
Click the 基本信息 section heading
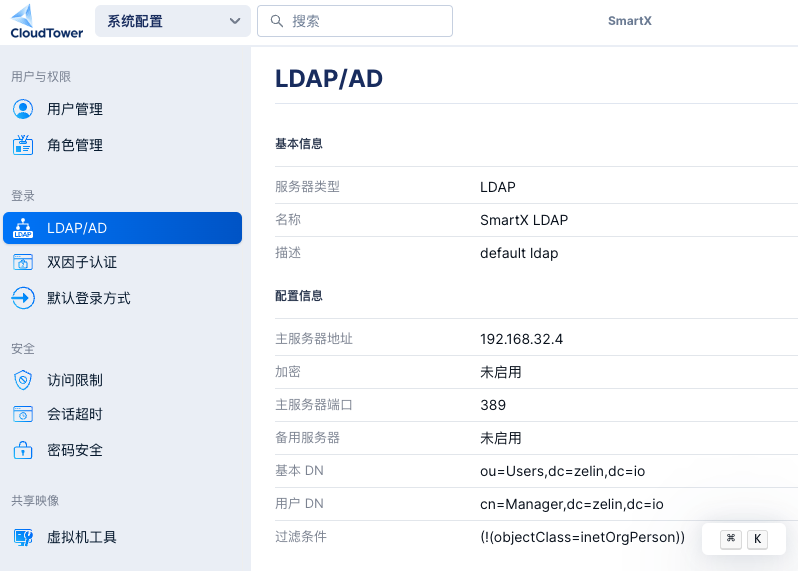[299, 144]
